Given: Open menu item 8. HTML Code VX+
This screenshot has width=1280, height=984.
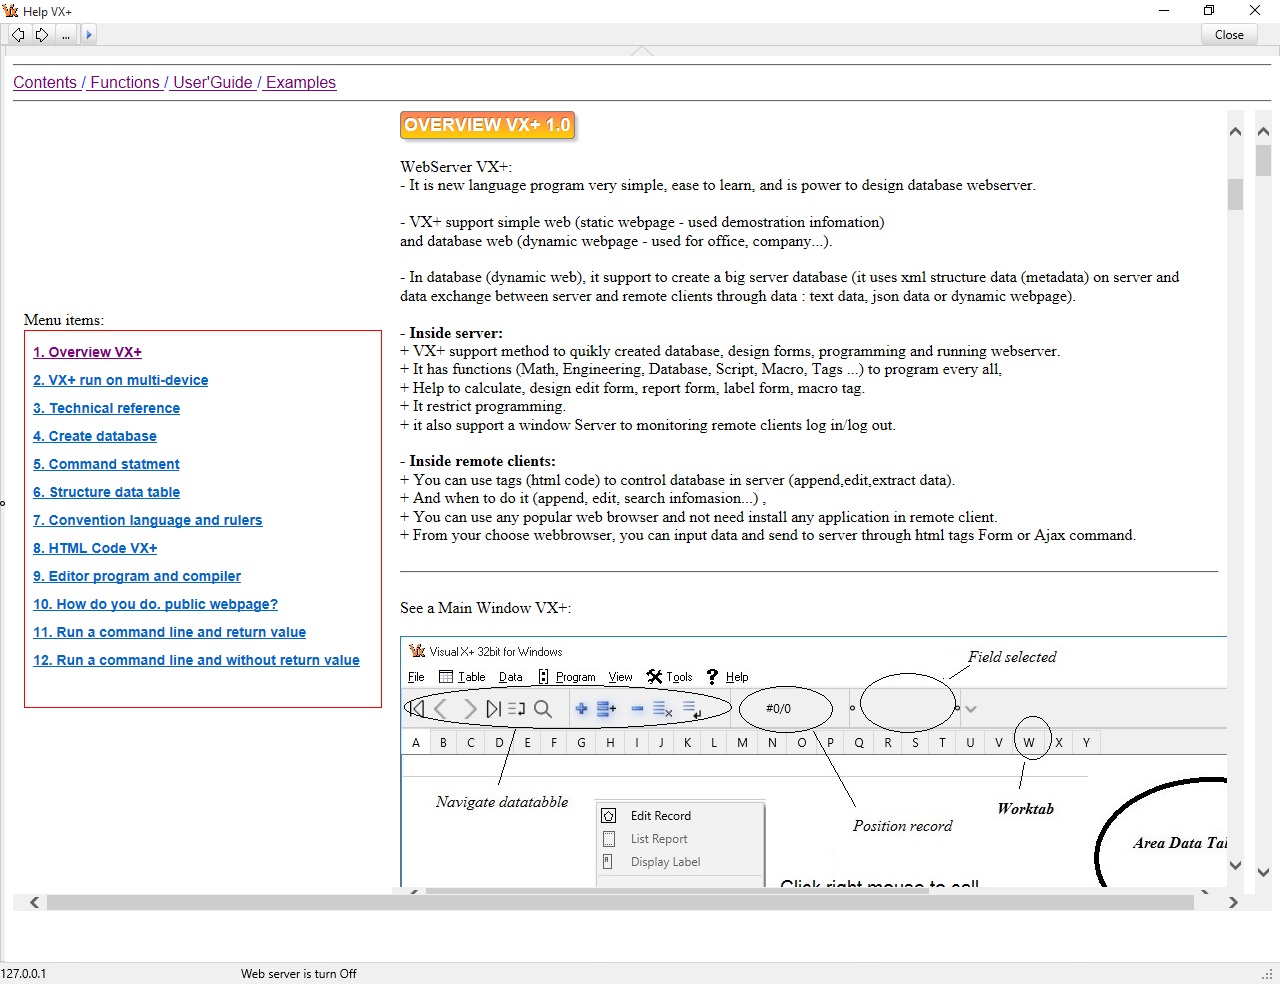Looking at the screenshot, I should (95, 548).
